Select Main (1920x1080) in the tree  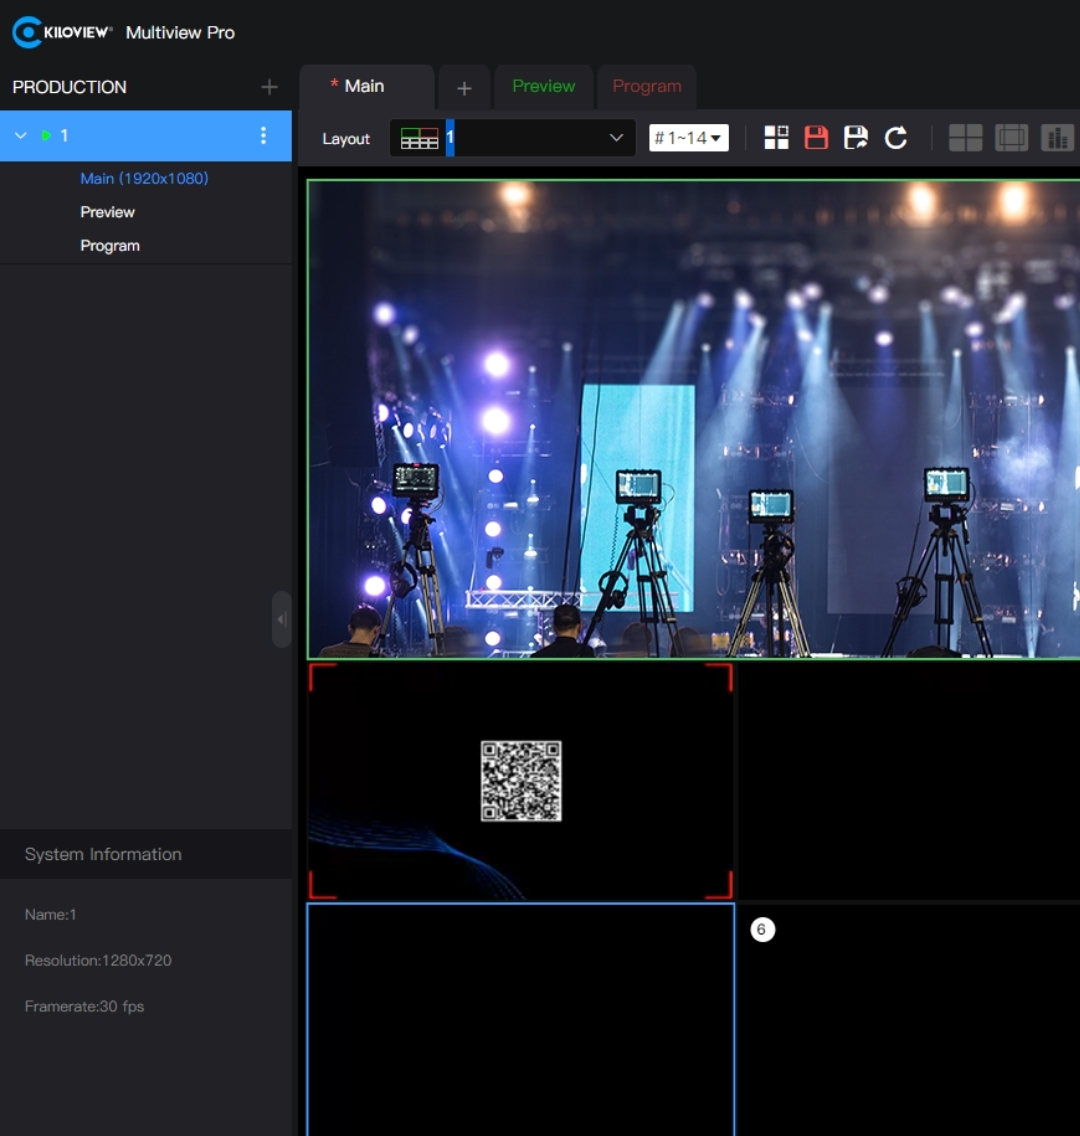pos(144,179)
